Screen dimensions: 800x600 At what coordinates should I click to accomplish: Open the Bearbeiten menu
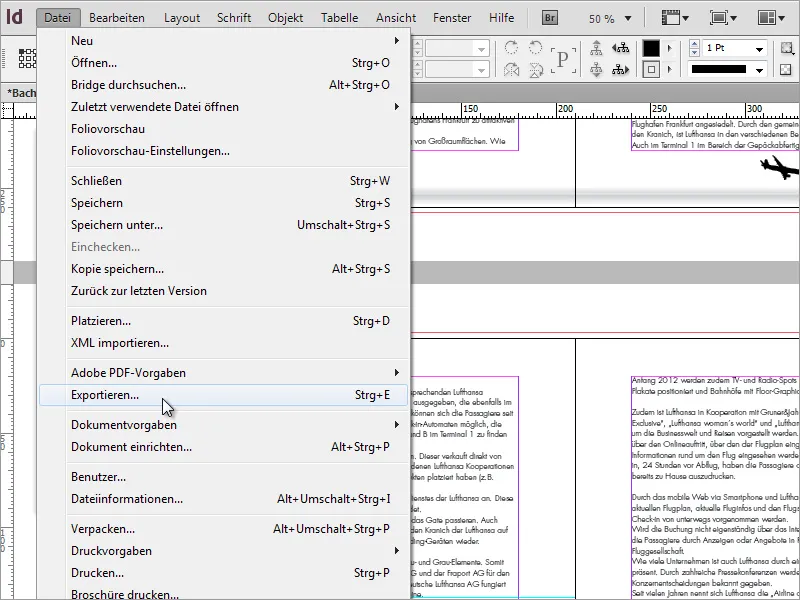(116, 18)
